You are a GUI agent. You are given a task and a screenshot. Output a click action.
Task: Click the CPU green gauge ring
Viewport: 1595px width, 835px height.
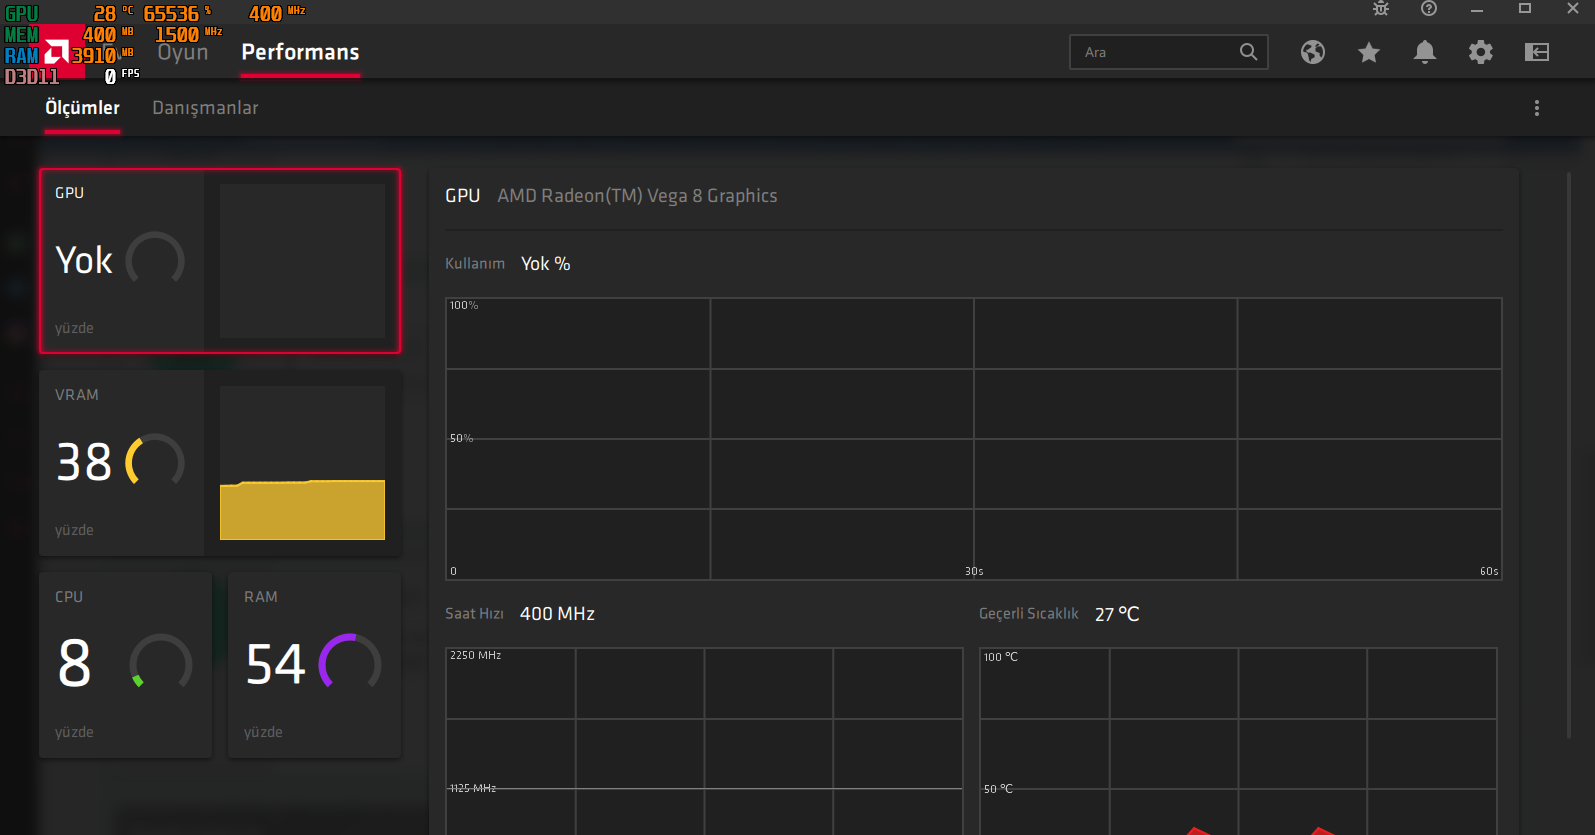coord(161,663)
